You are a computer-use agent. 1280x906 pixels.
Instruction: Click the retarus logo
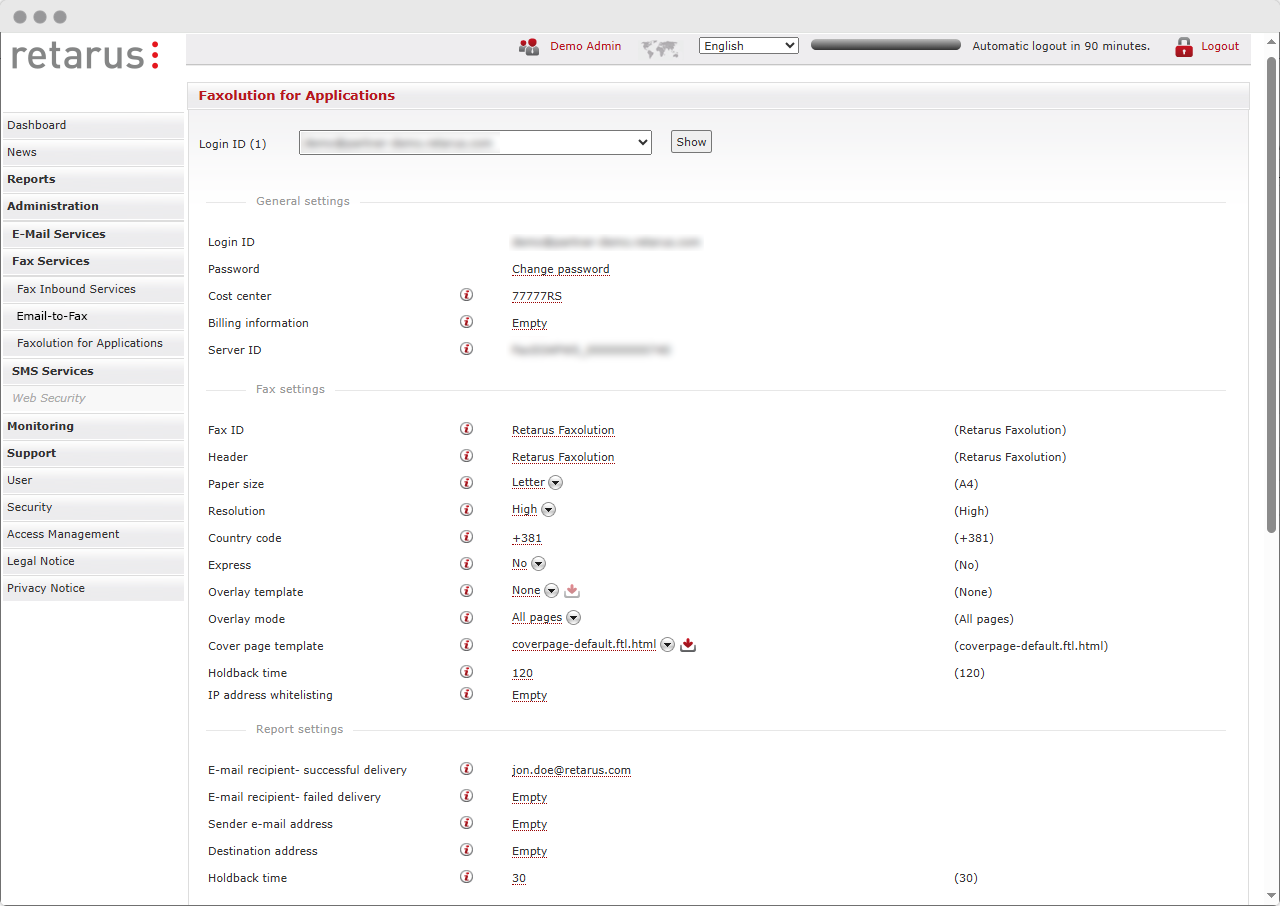point(85,56)
